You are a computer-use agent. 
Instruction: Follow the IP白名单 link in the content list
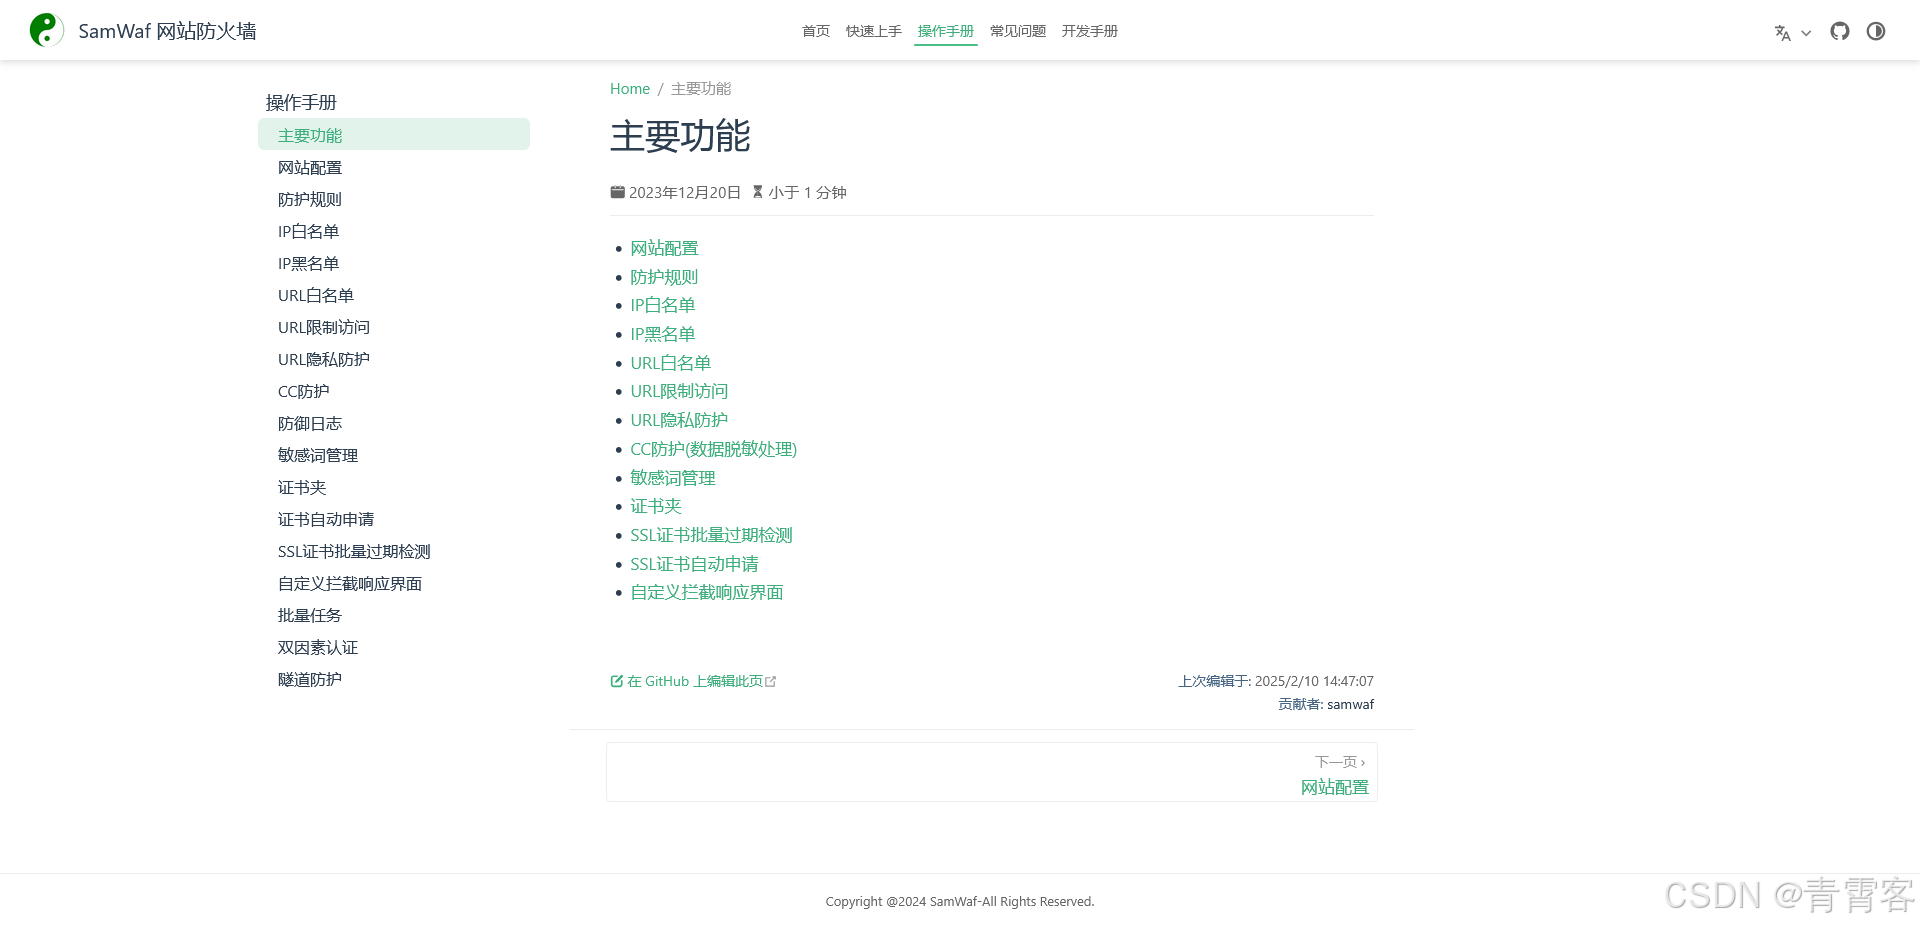(662, 305)
